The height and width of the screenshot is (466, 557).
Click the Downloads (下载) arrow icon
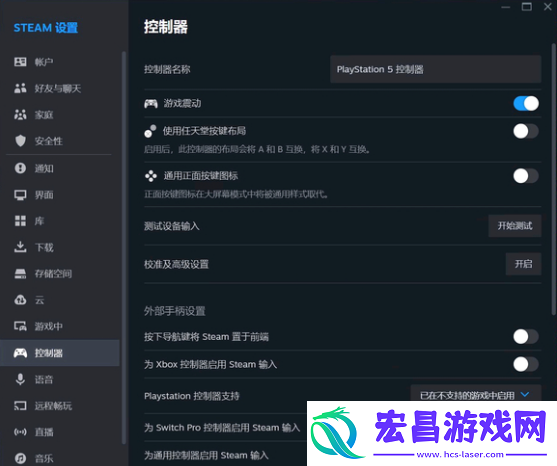(x=20, y=247)
